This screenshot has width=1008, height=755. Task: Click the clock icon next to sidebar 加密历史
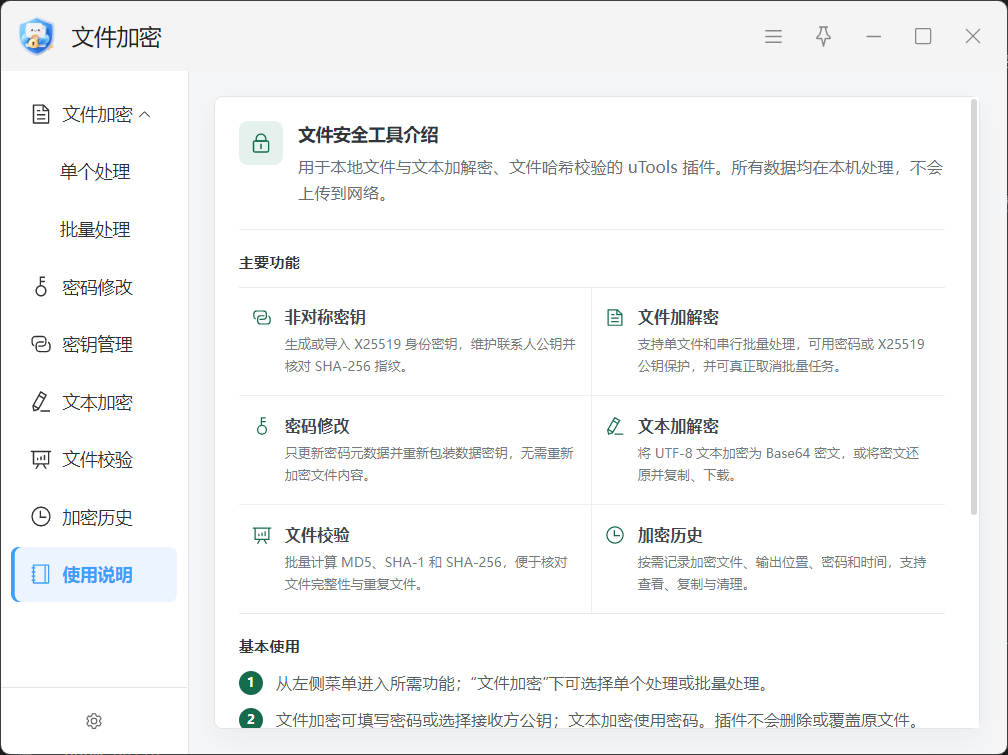[41, 517]
